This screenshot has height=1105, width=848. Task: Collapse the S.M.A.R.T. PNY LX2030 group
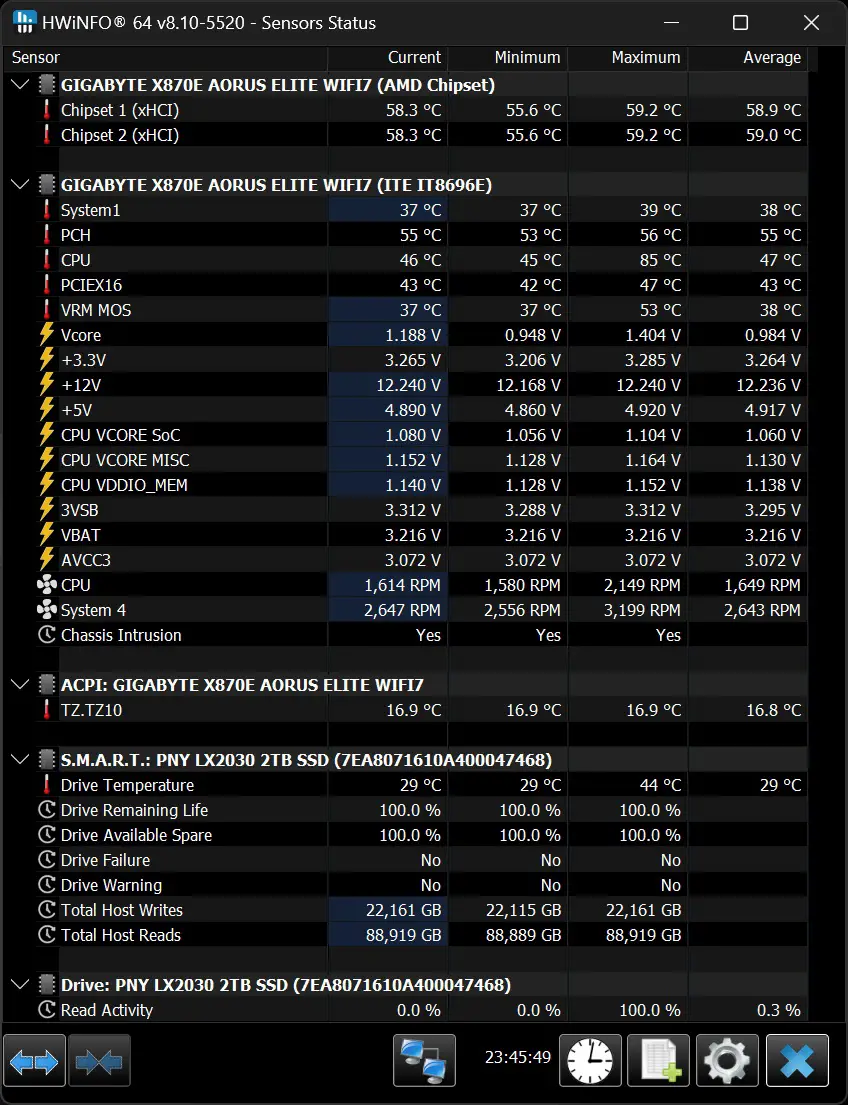pyautogui.click(x=20, y=760)
